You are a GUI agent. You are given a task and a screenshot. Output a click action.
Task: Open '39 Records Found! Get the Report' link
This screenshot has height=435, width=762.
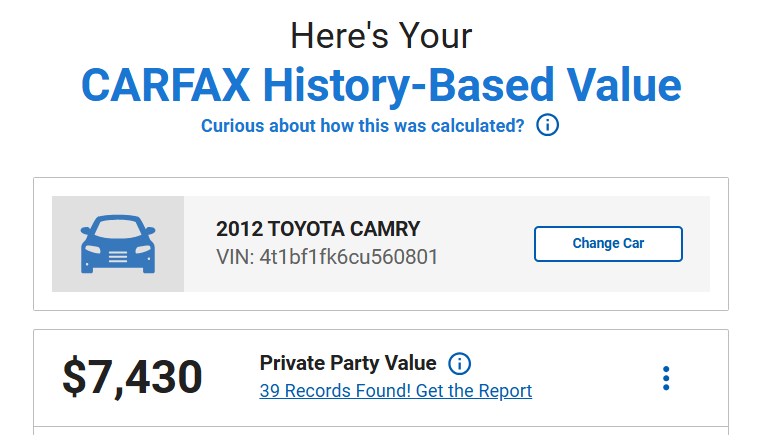pyautogui.click(x=396, y=391)
